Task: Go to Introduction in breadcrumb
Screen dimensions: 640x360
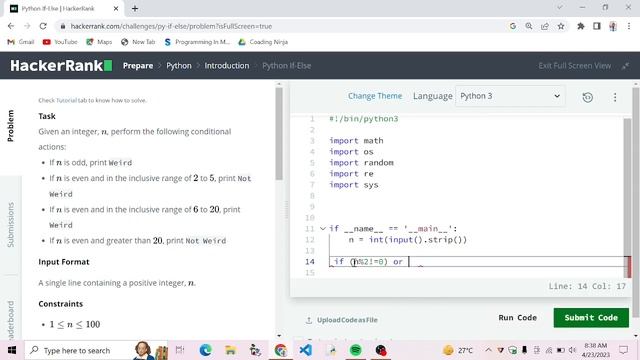Action: click(227, 66)
